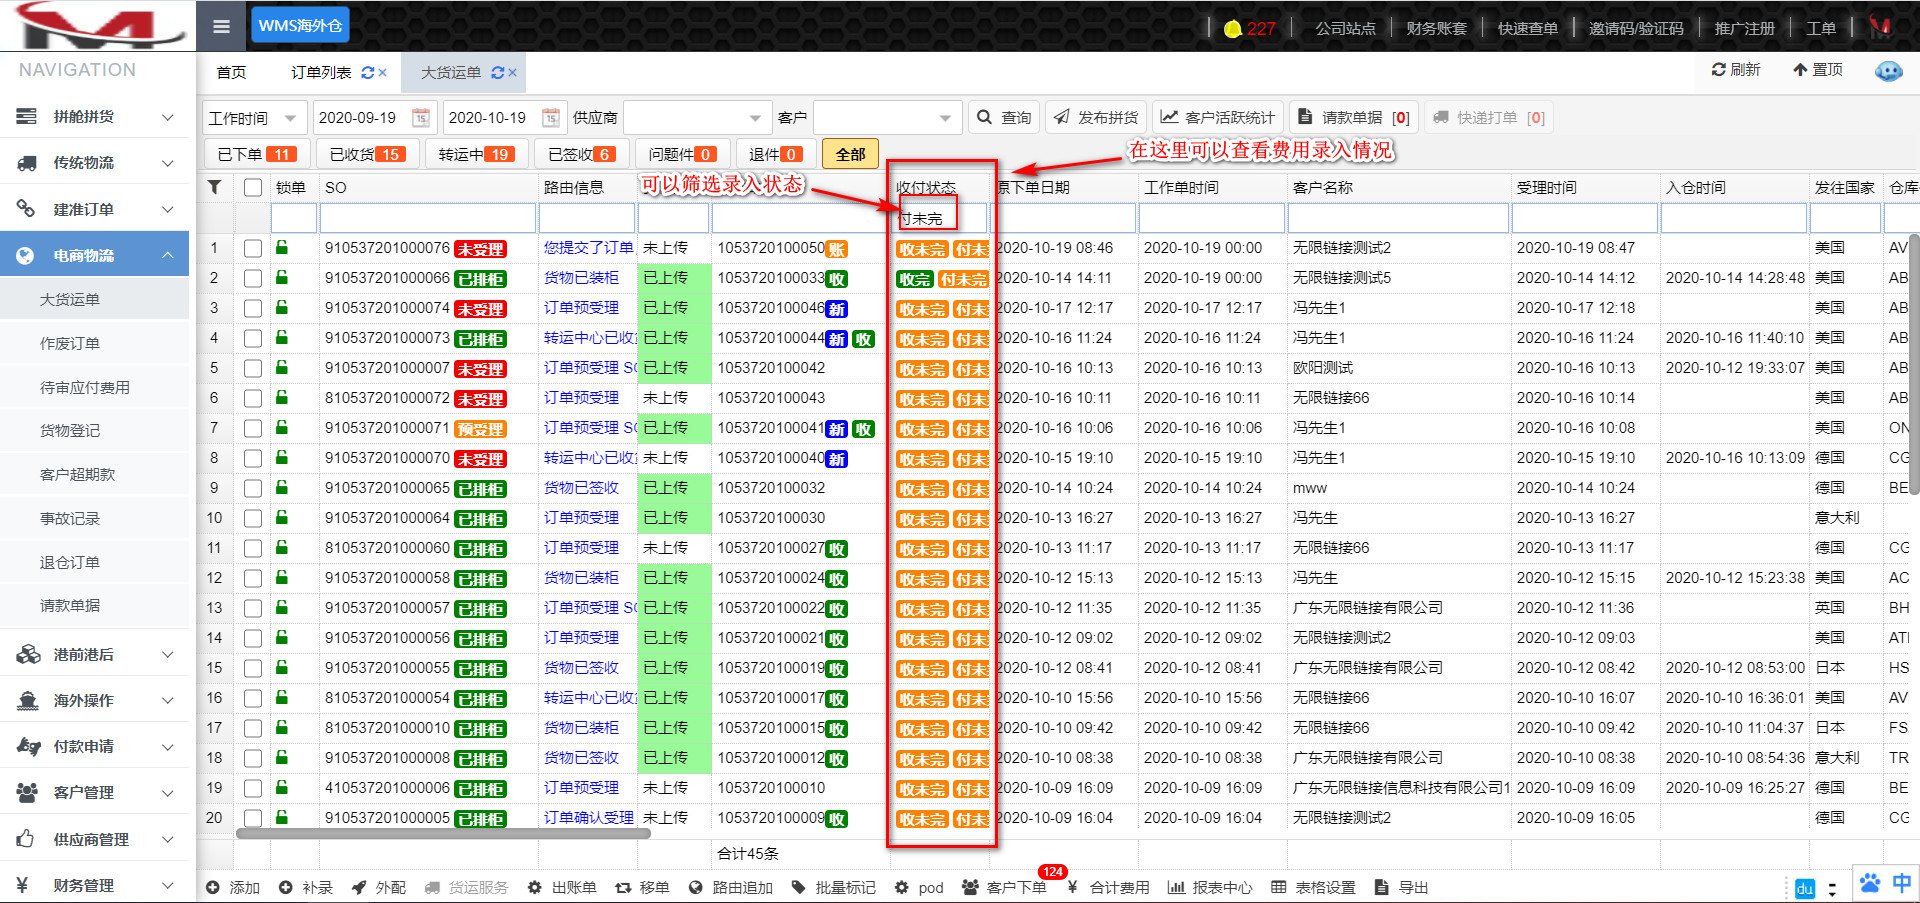This screenshot has width=1920, height=903.
Task: Click the 收付状态 filter field showing 付未完
Action: pyautogui.click(x=940, y=218)
